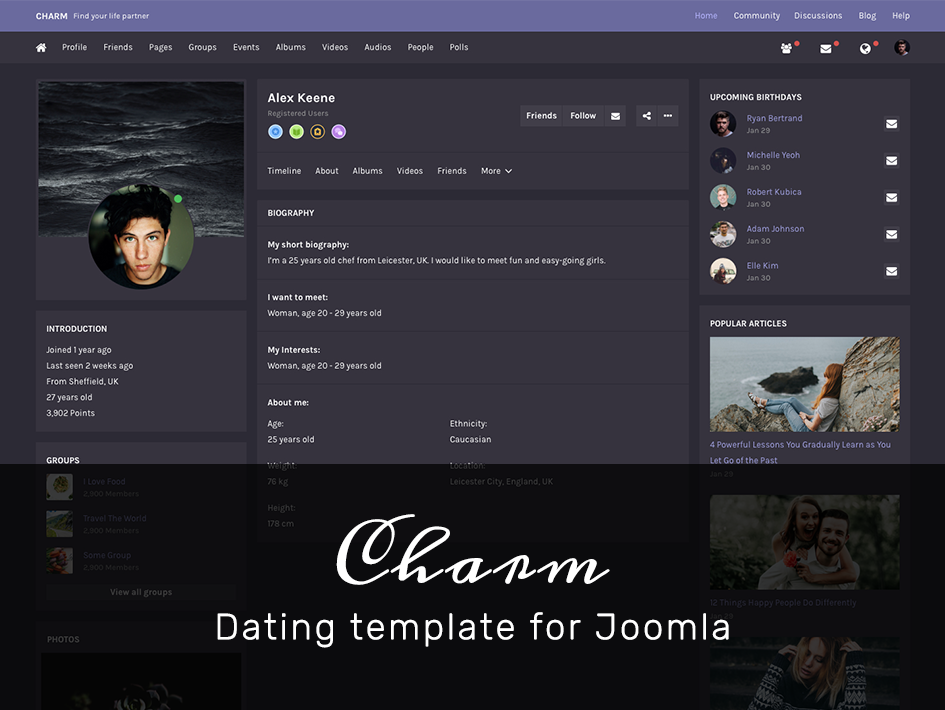Image resolution: width=945 pixels, height=710 pixels.
Task: Switch to the About tab on the profile
Action: click(326, 171)
